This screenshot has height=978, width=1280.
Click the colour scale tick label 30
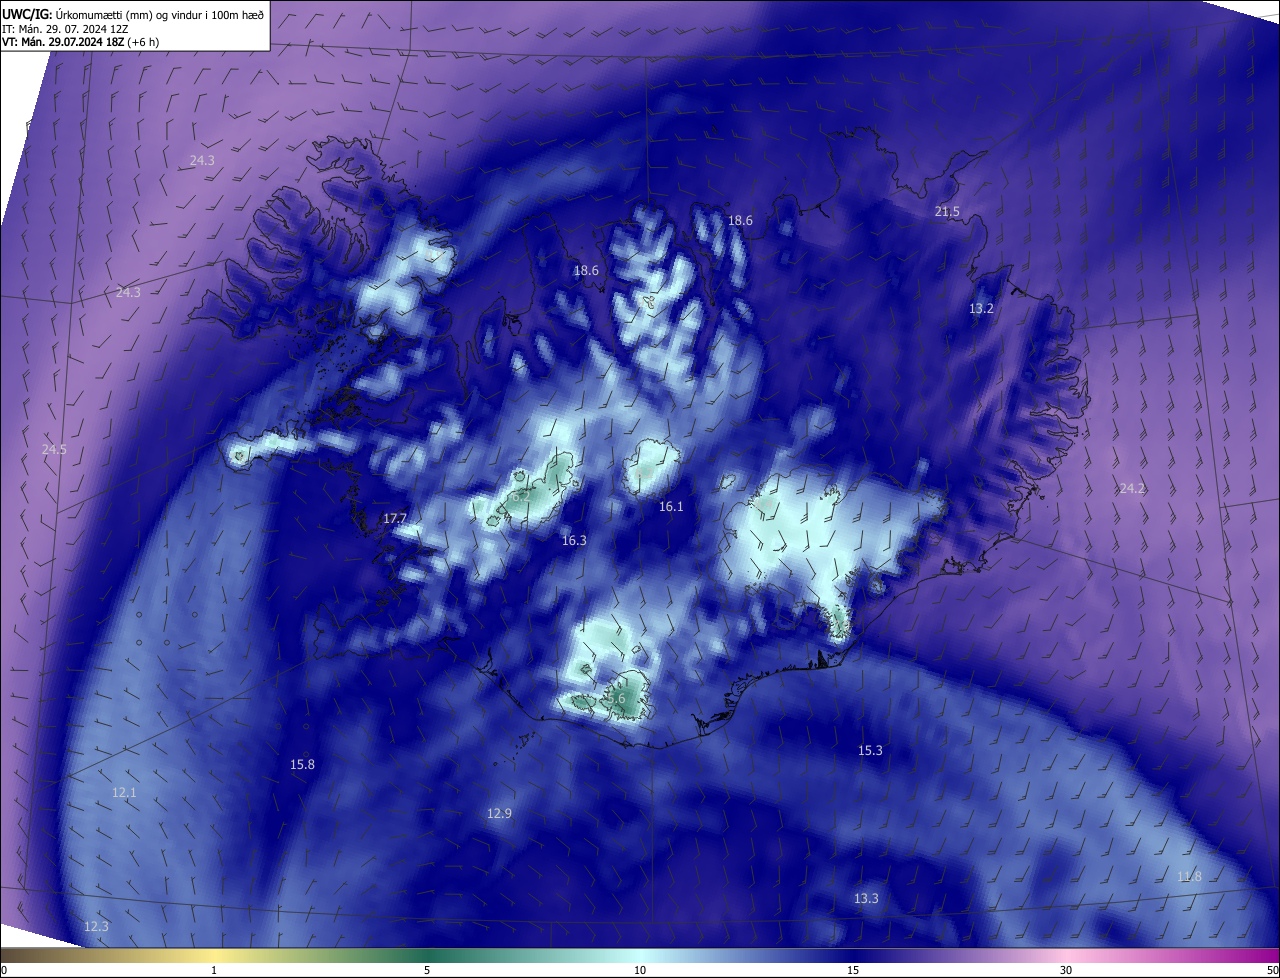1066,970
